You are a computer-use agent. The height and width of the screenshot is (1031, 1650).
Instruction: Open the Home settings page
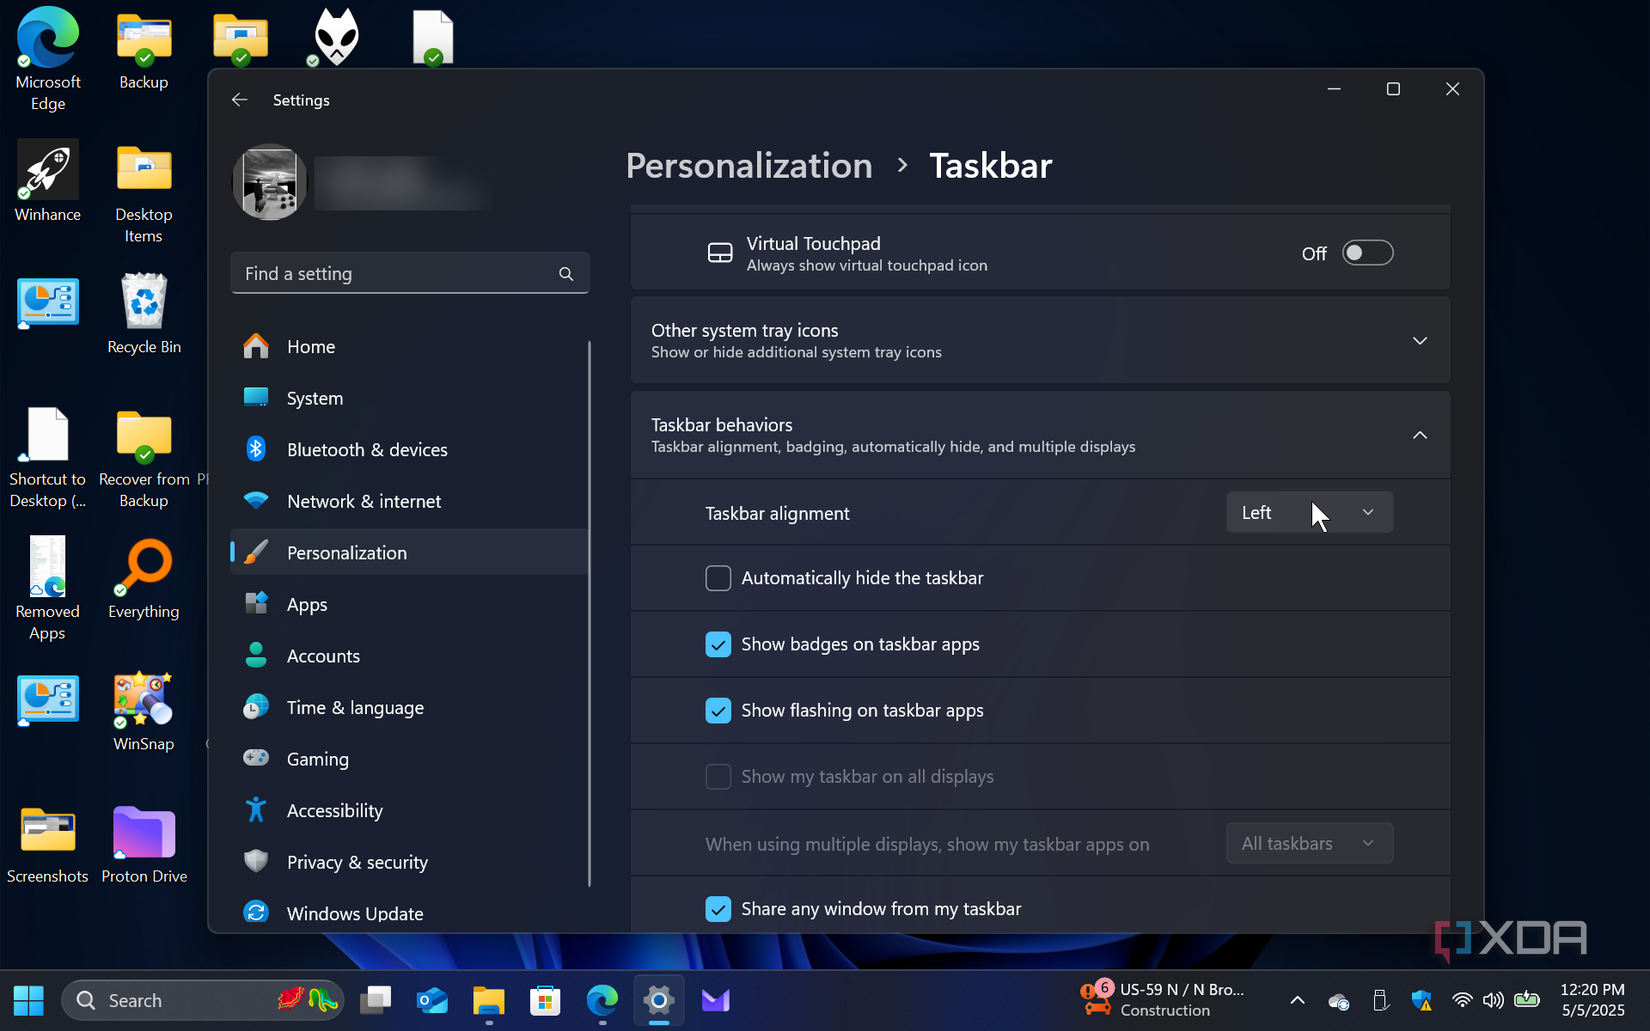[x=409, y=347]
